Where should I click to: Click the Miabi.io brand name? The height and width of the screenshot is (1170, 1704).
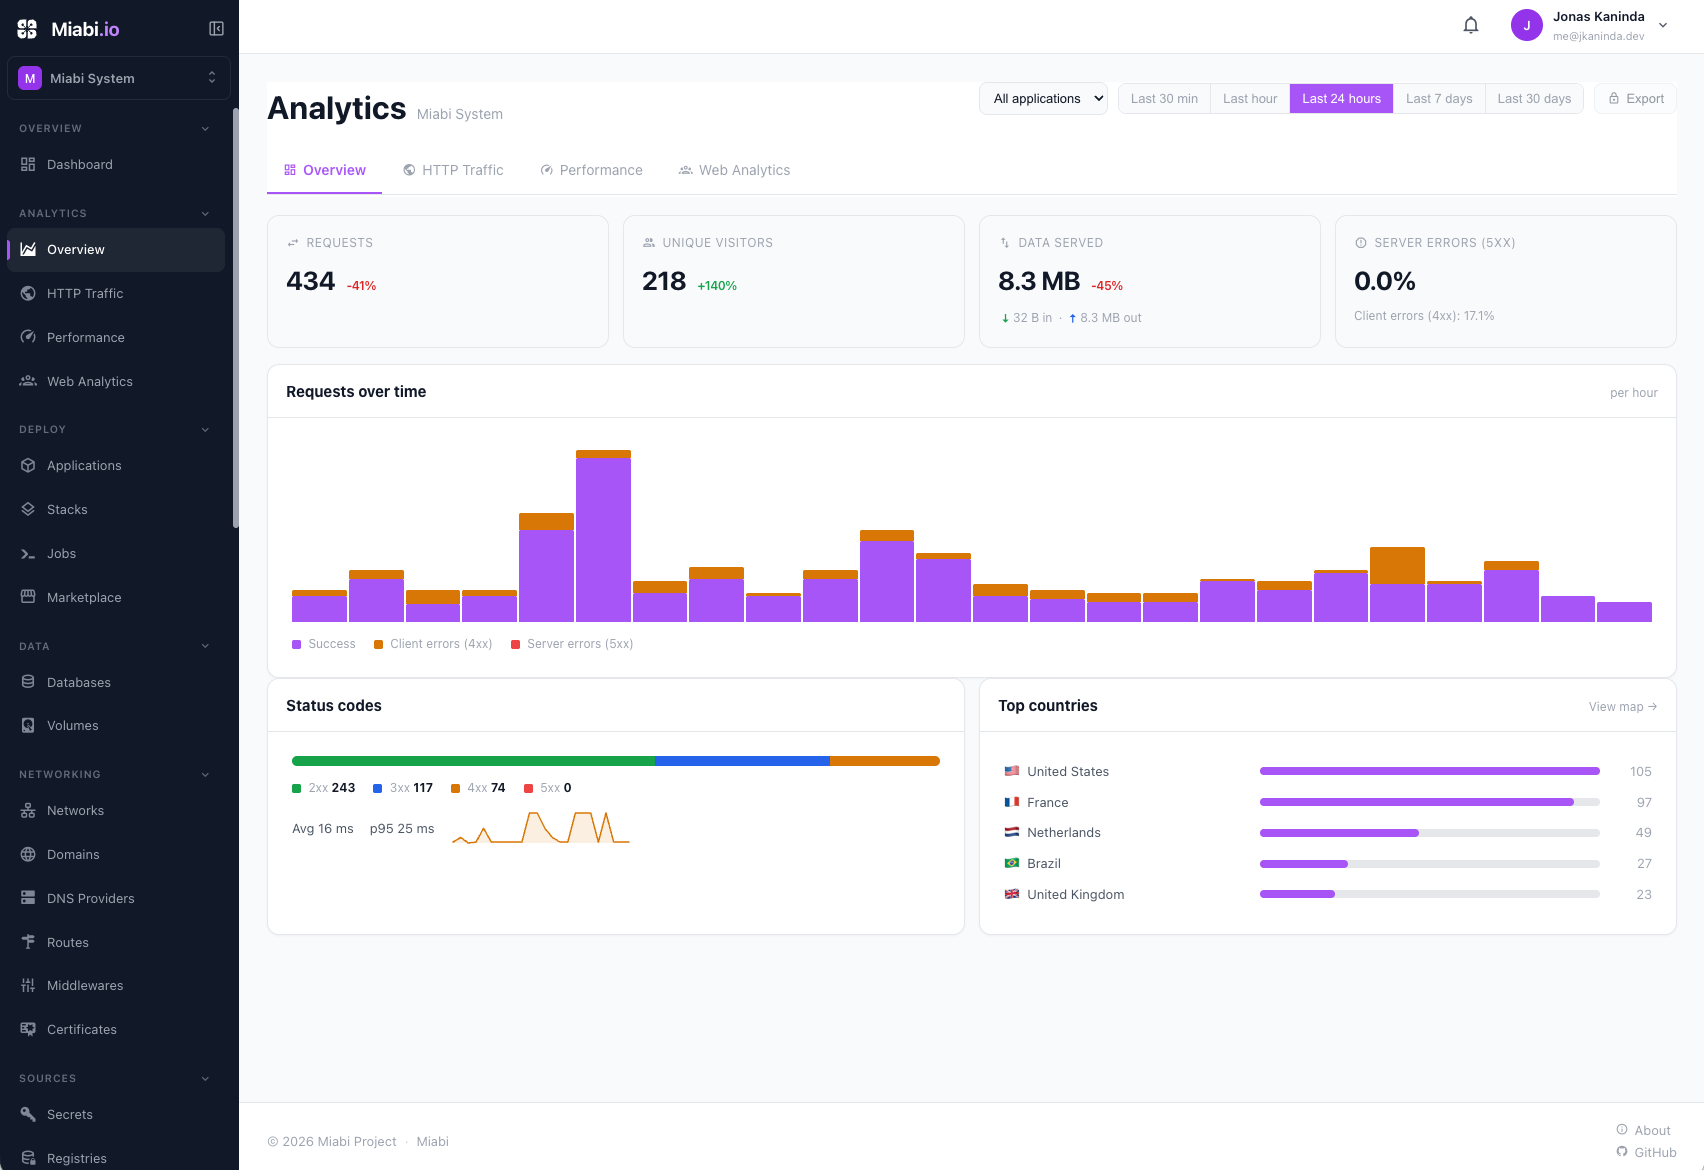(x=85, y=29)
